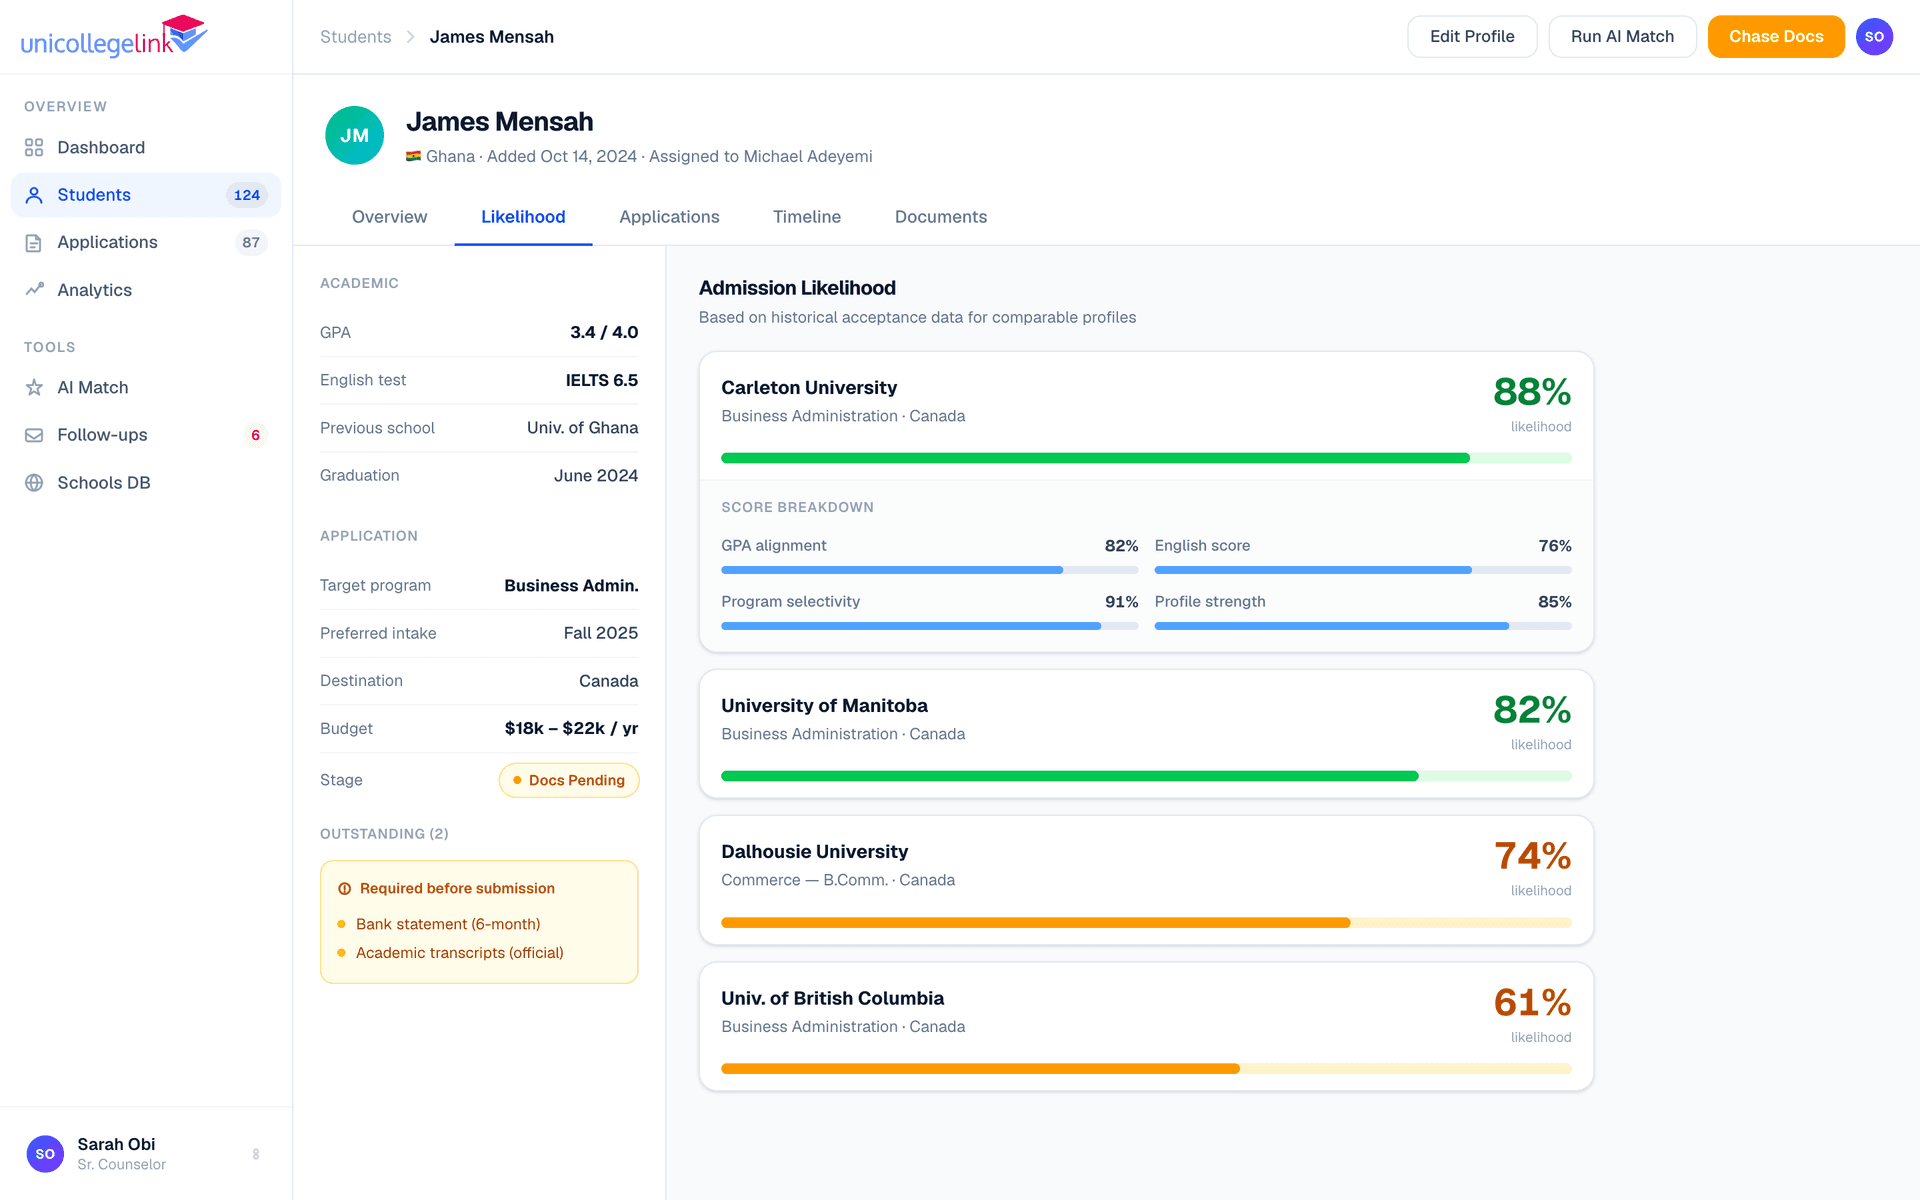Click the Chase Docs button
1920x1200 pixels.
coord(1776,37)
